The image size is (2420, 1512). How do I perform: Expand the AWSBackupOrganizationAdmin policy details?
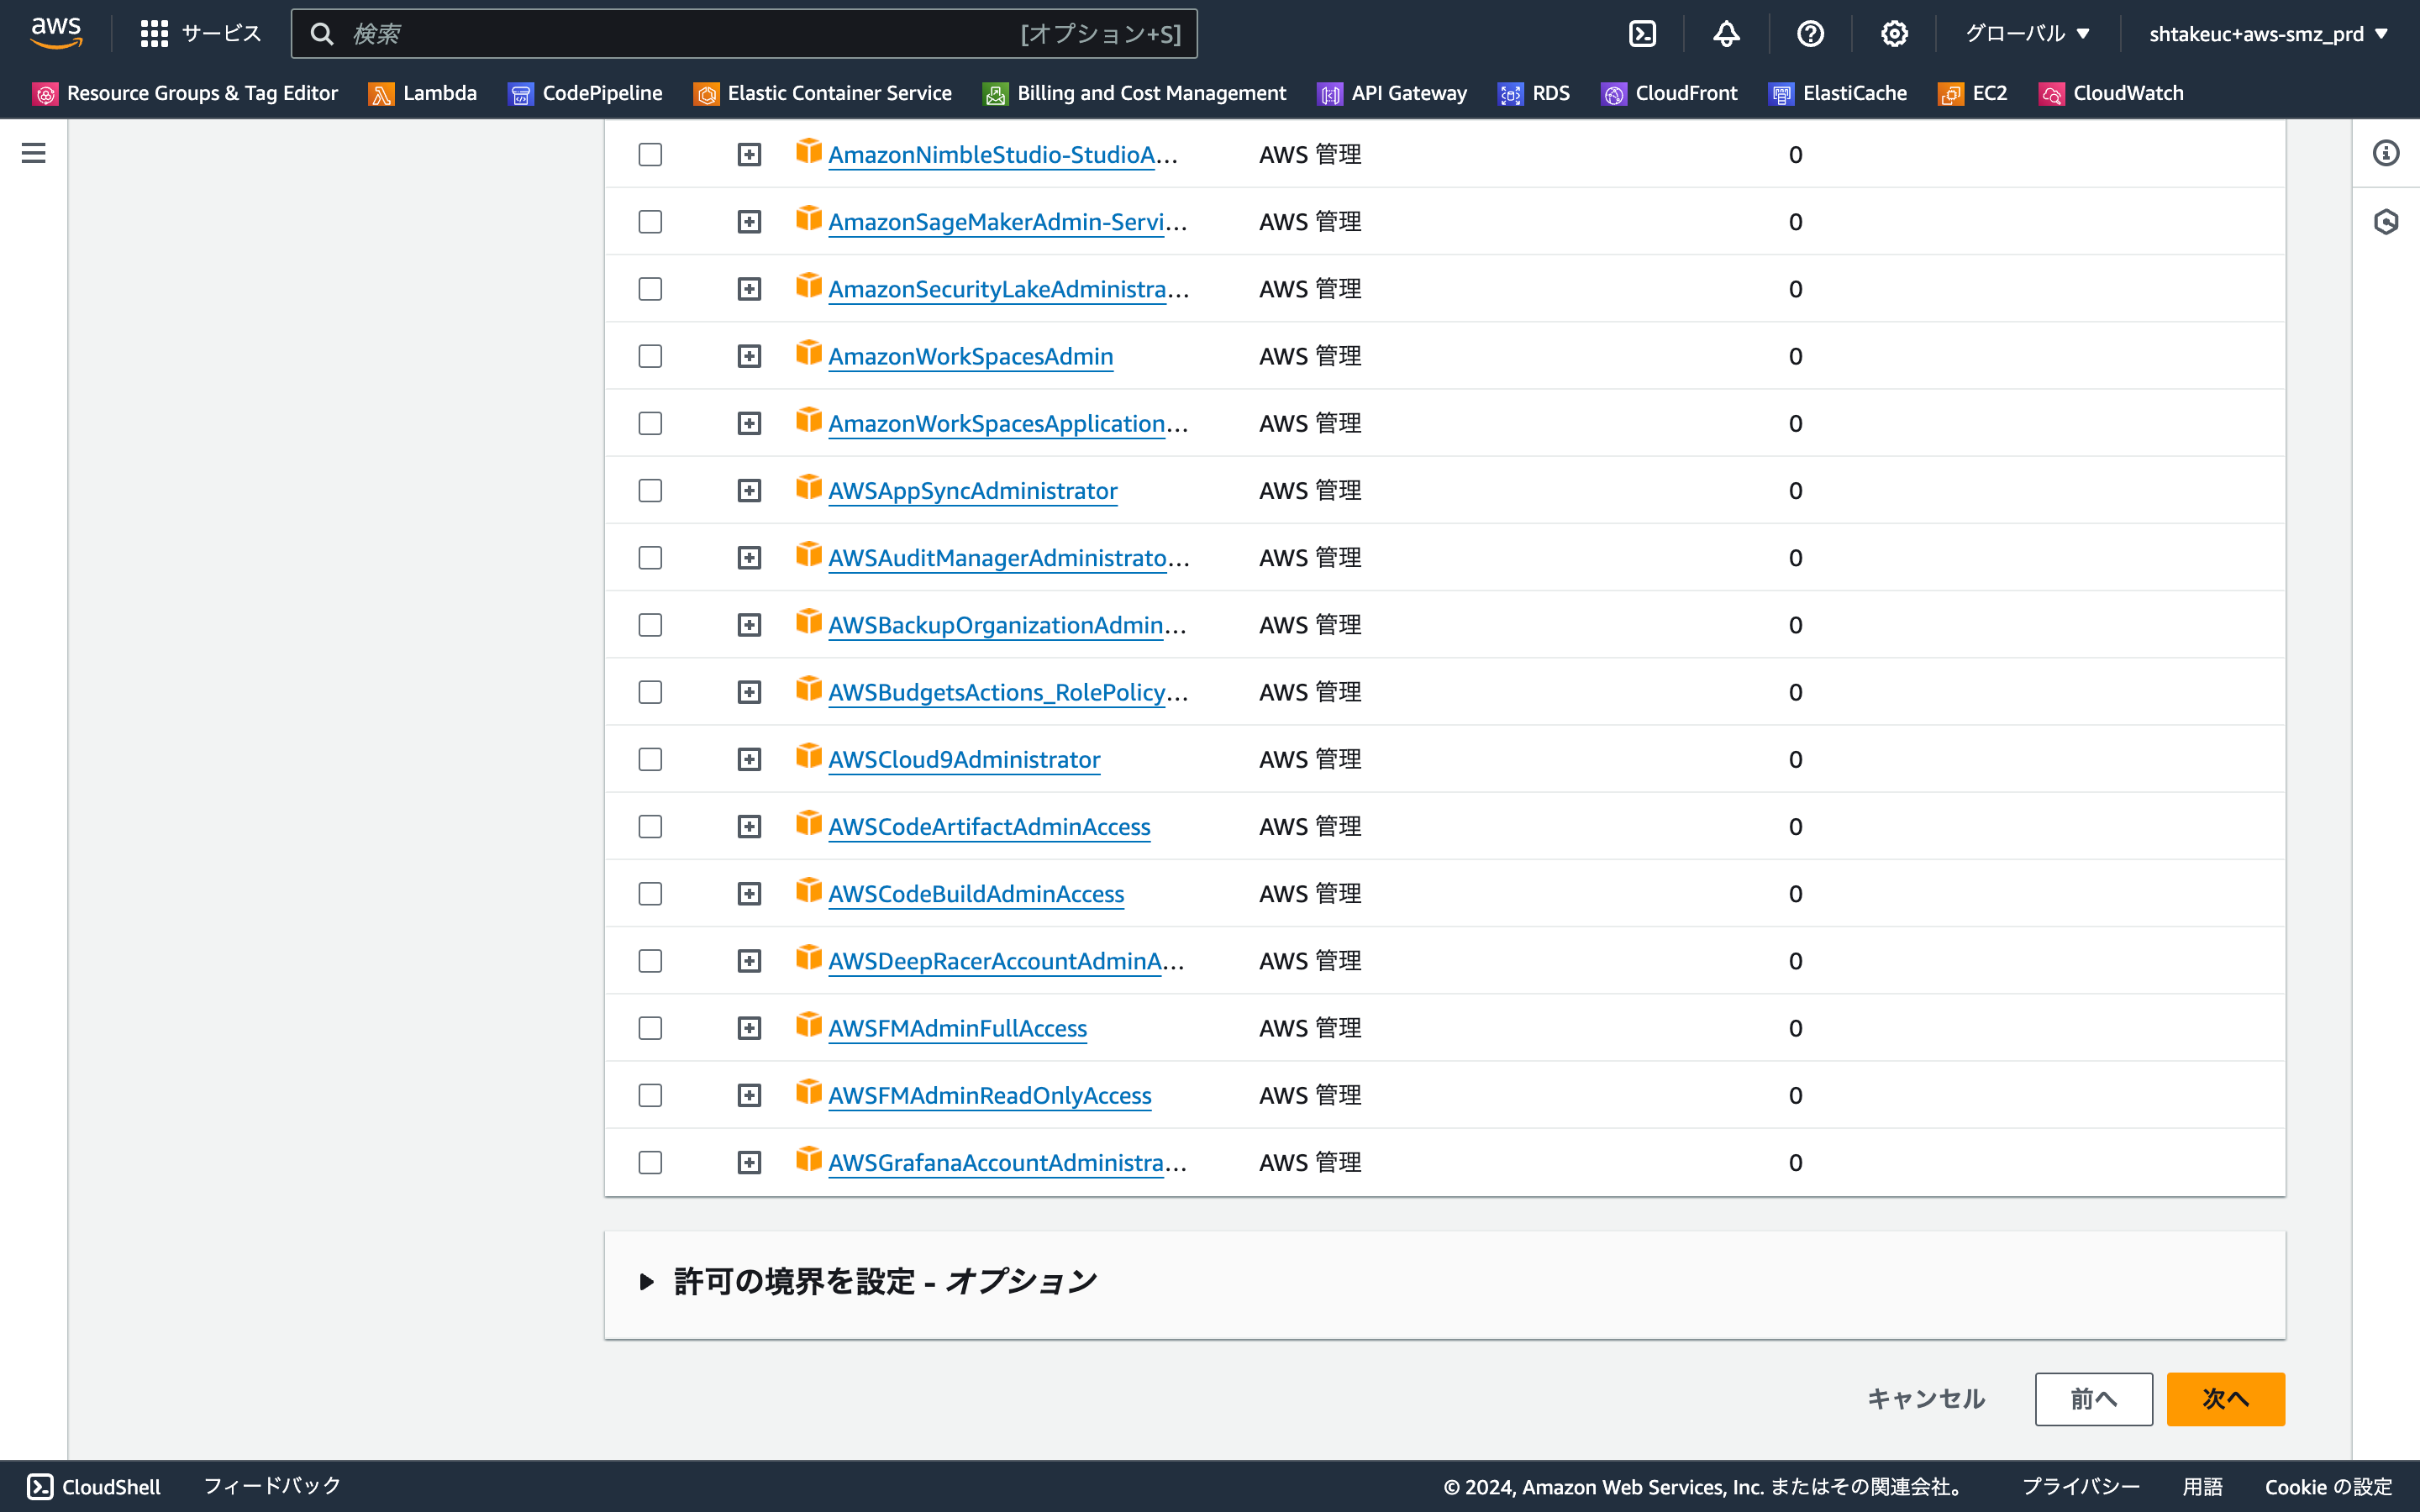749,625
